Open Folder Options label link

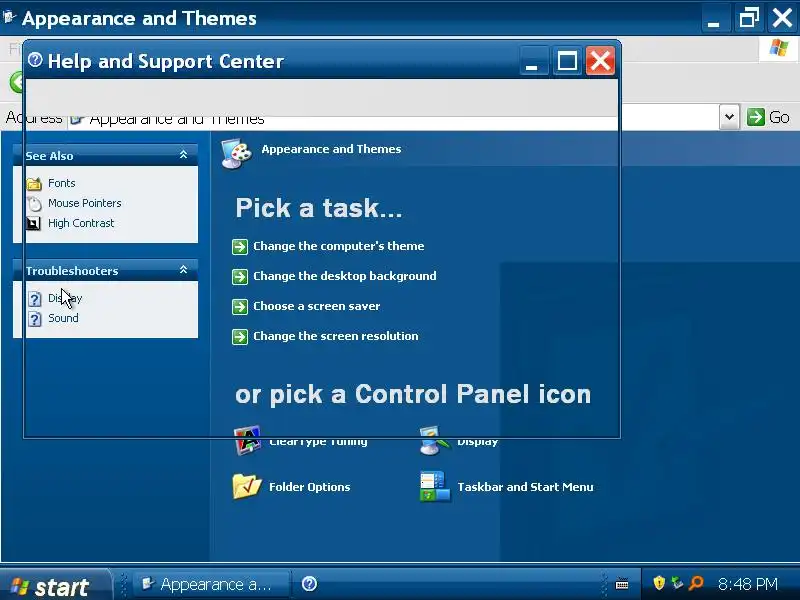[x=310, y=487]
